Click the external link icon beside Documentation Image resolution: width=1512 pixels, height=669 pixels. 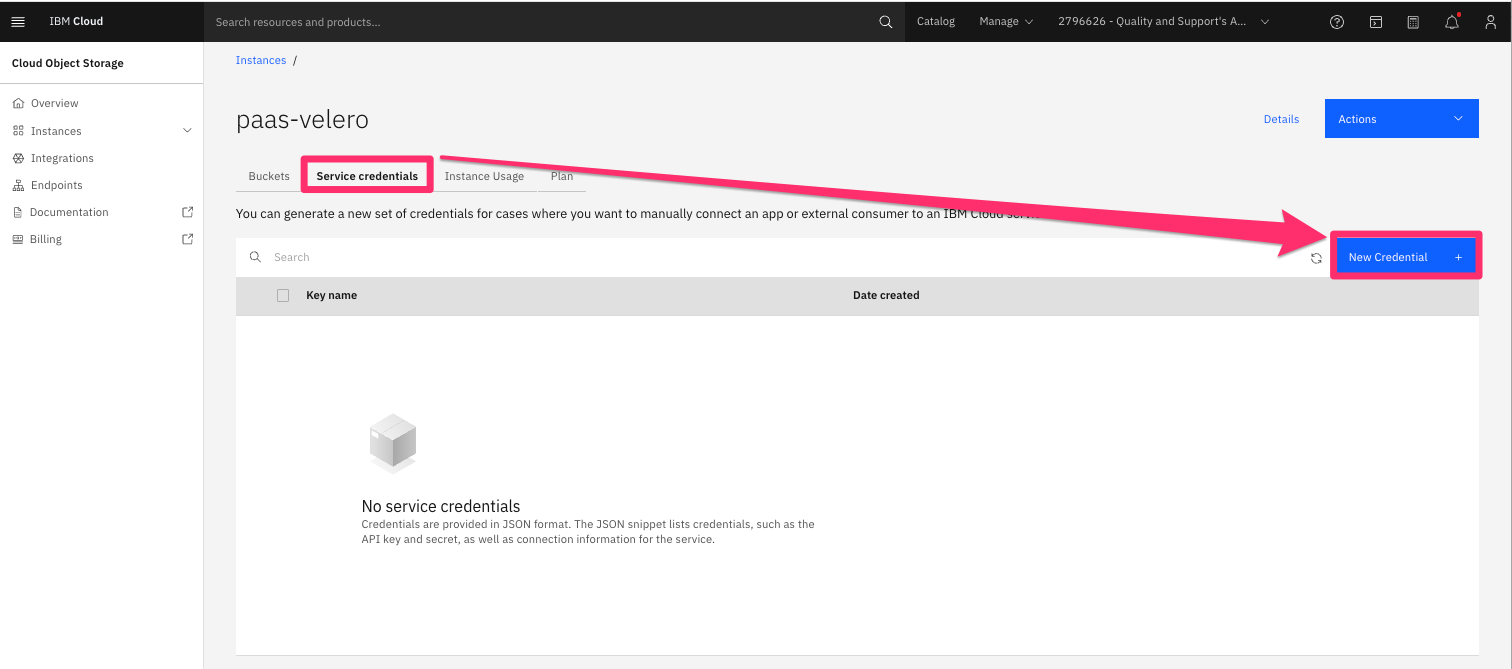coord(187,212)
